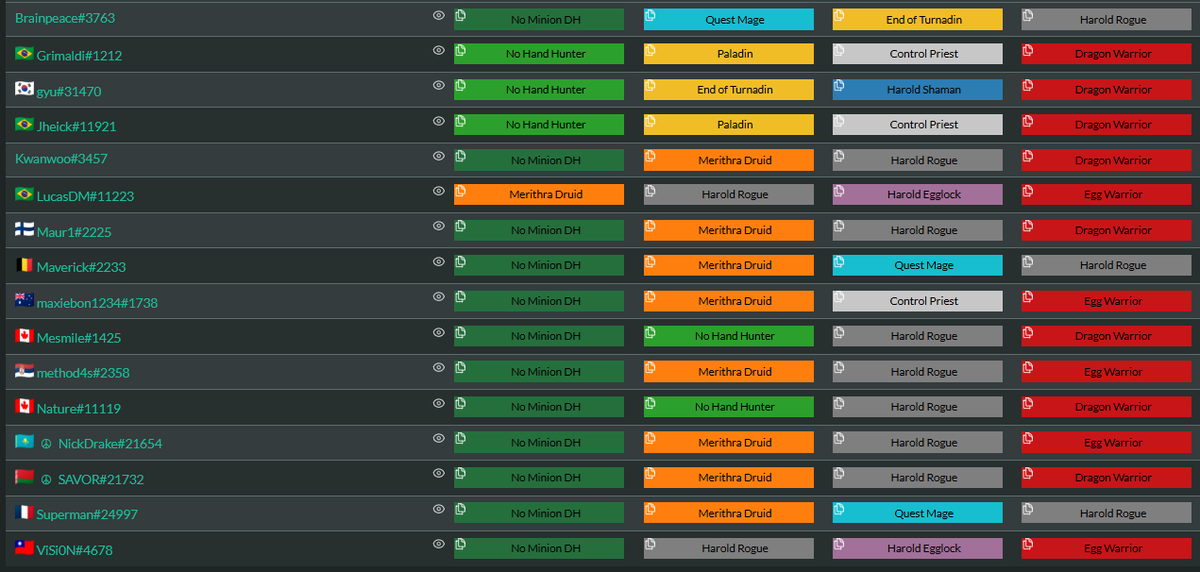Toggle the eye icon for Grimaldi#1212
This screenshot has width=1200, height=572.
pos(438,50)
